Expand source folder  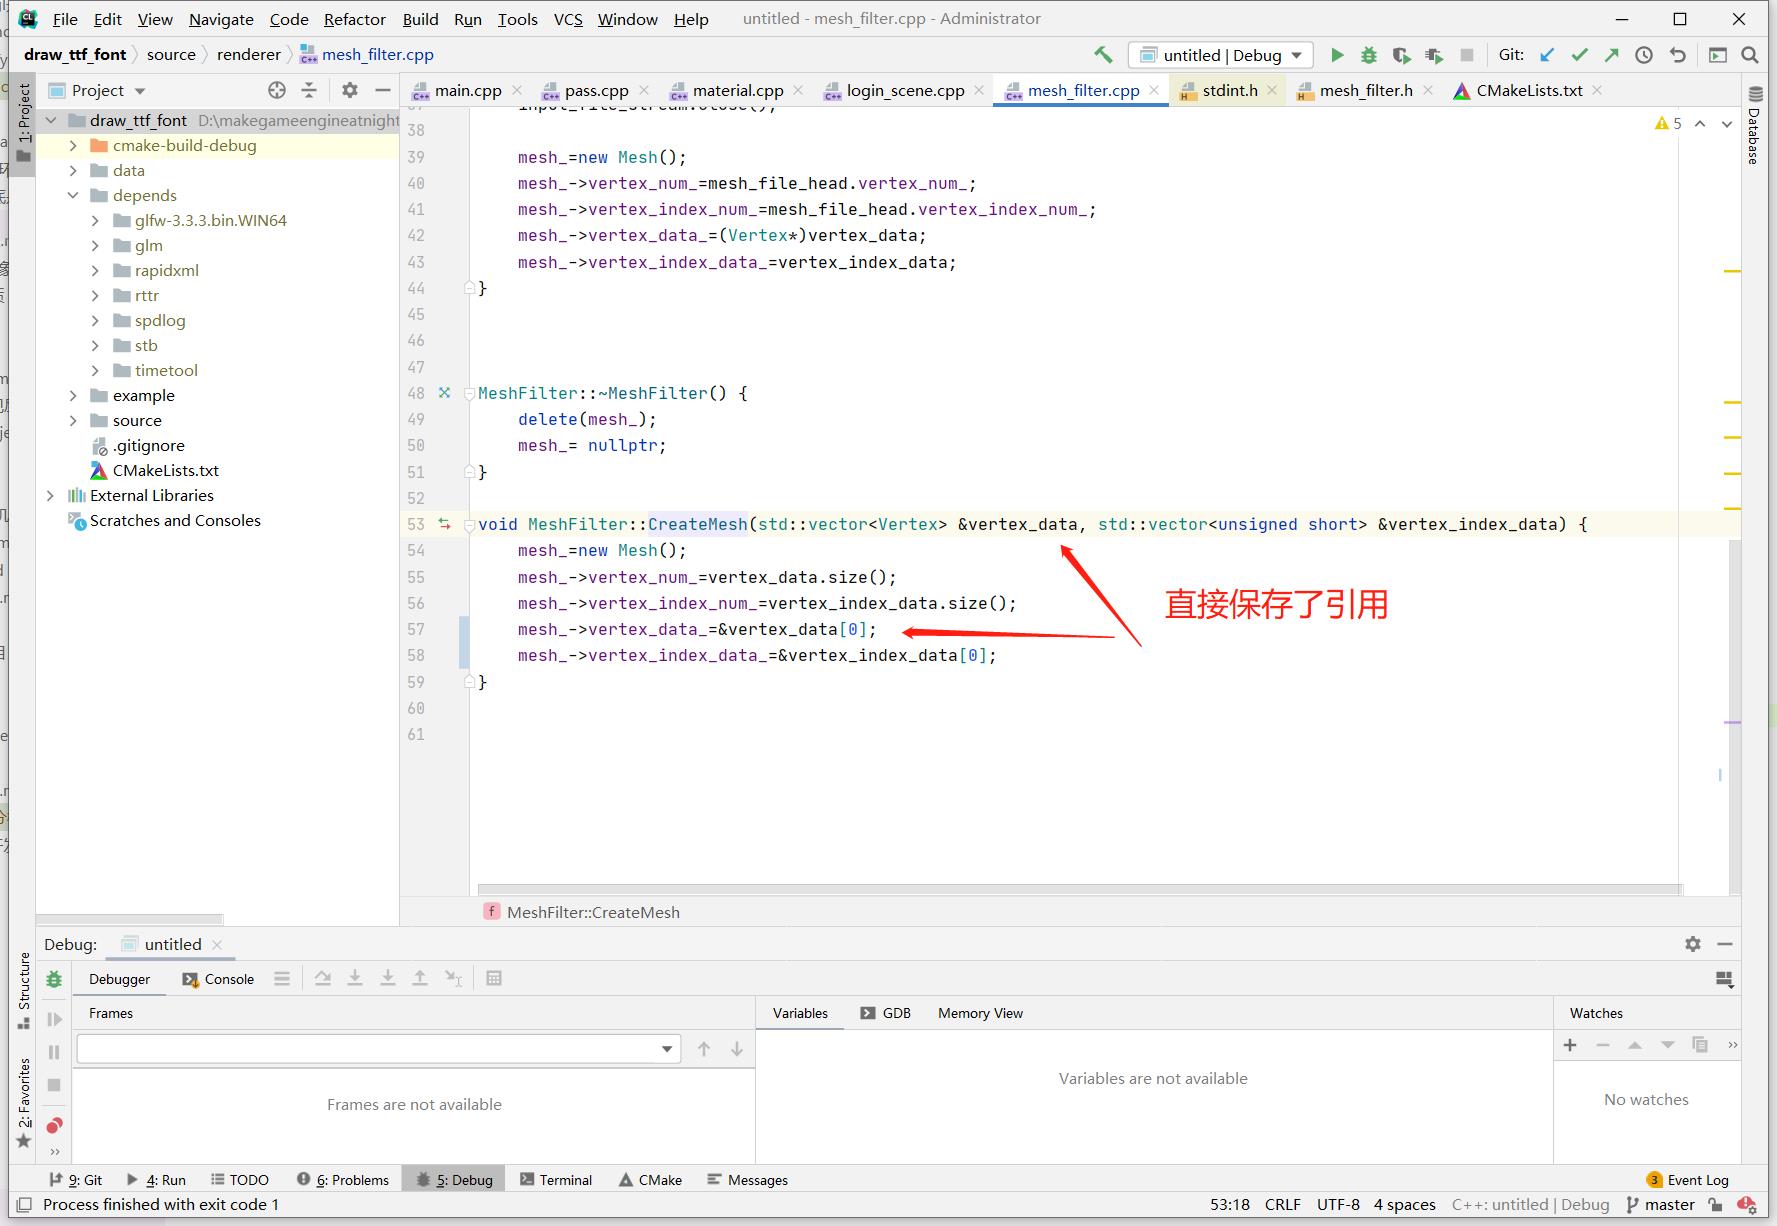(x=73, y=420)
